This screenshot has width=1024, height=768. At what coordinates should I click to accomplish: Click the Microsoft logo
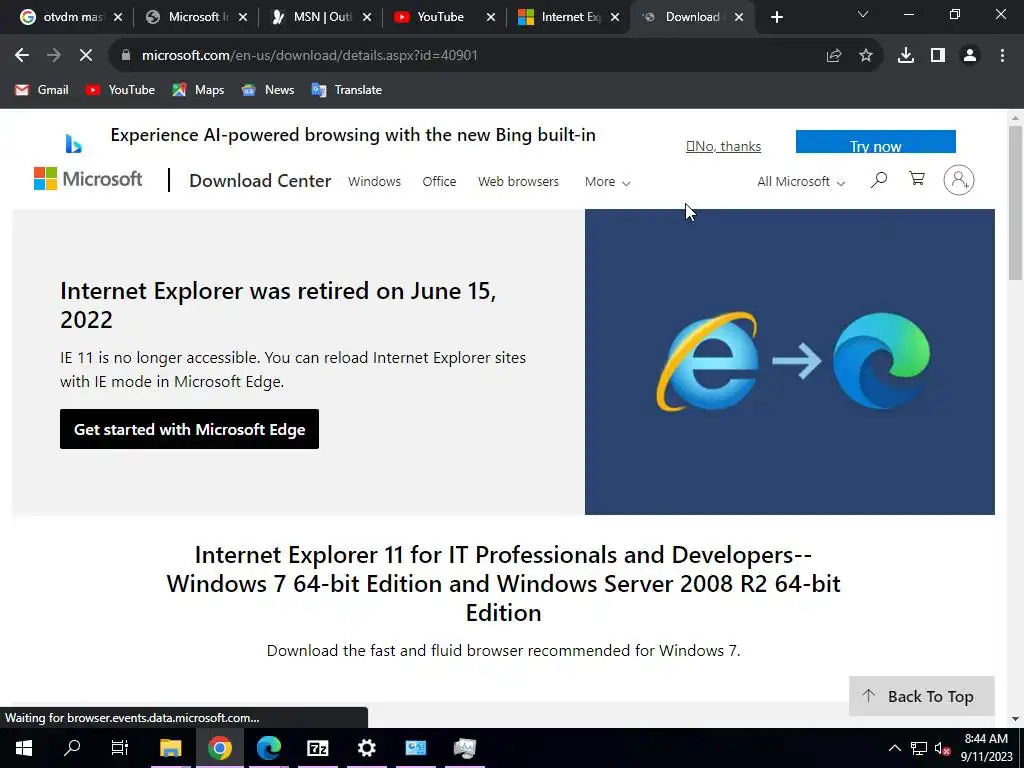pos(88,178)
